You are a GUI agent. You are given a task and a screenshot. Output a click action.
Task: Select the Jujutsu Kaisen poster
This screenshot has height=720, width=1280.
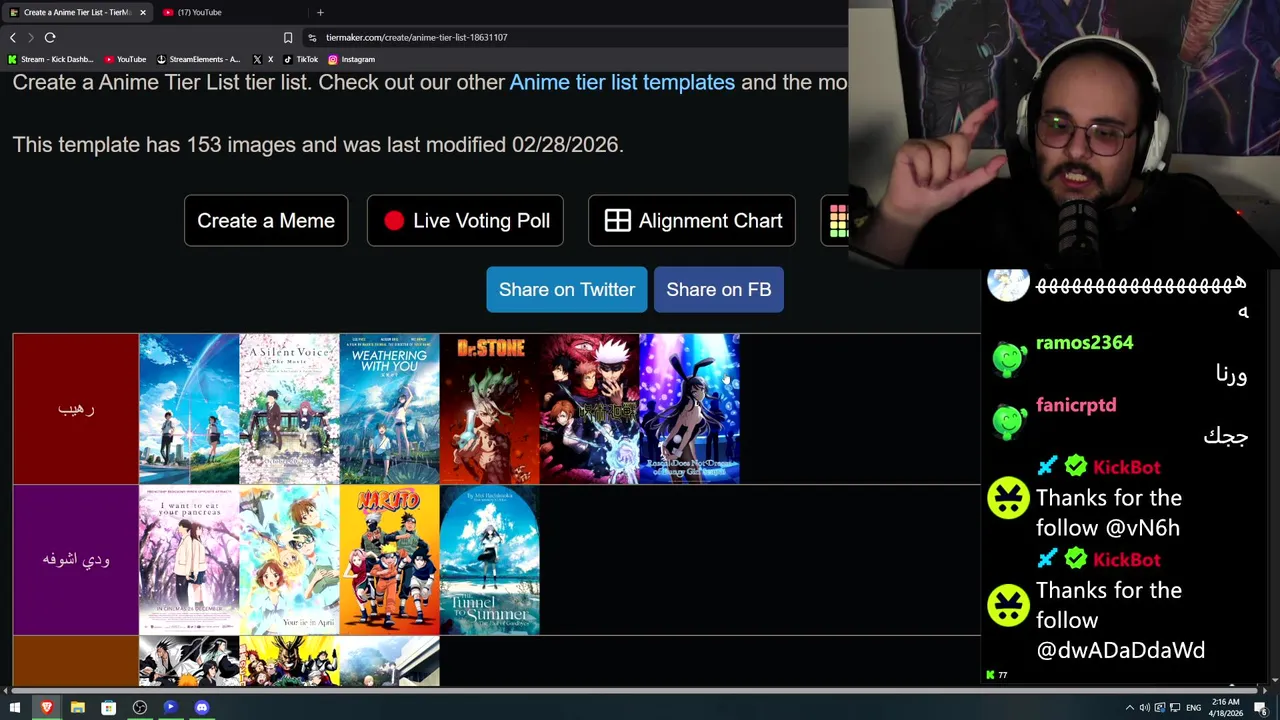tap(589, 409)
